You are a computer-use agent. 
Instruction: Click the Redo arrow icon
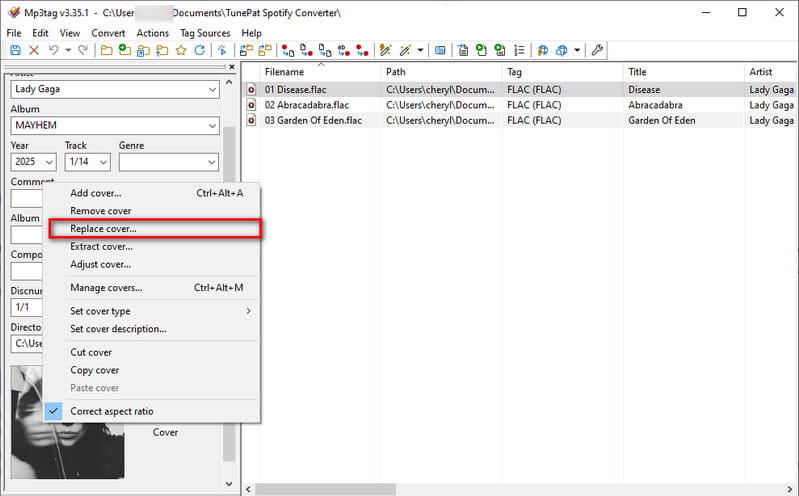(x=83, y=50)
